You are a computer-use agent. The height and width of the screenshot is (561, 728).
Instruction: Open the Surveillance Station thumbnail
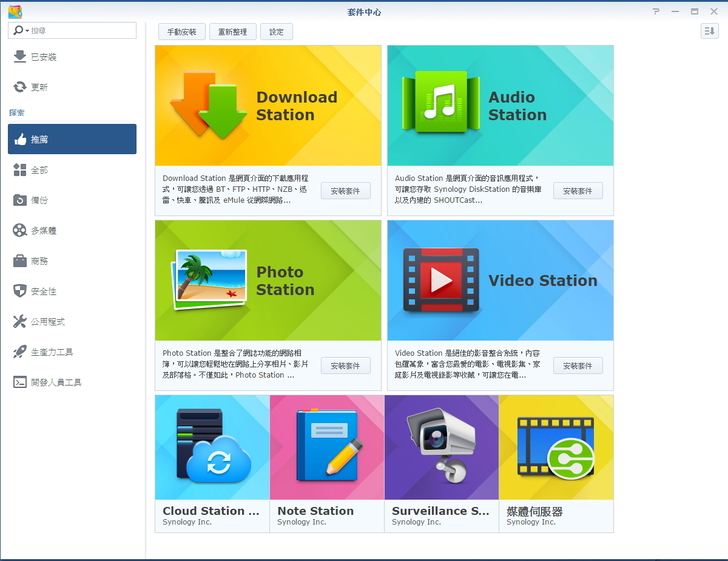pyautogui.click(x=441, y=448)
